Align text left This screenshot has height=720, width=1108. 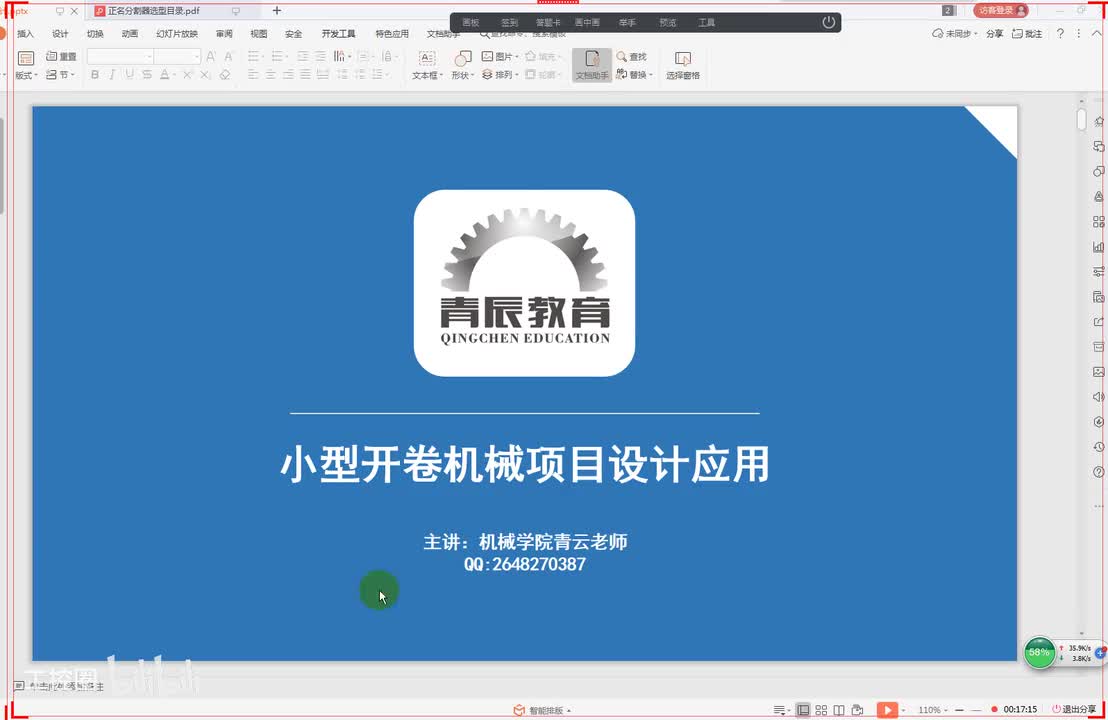click(x=253, y=74)
